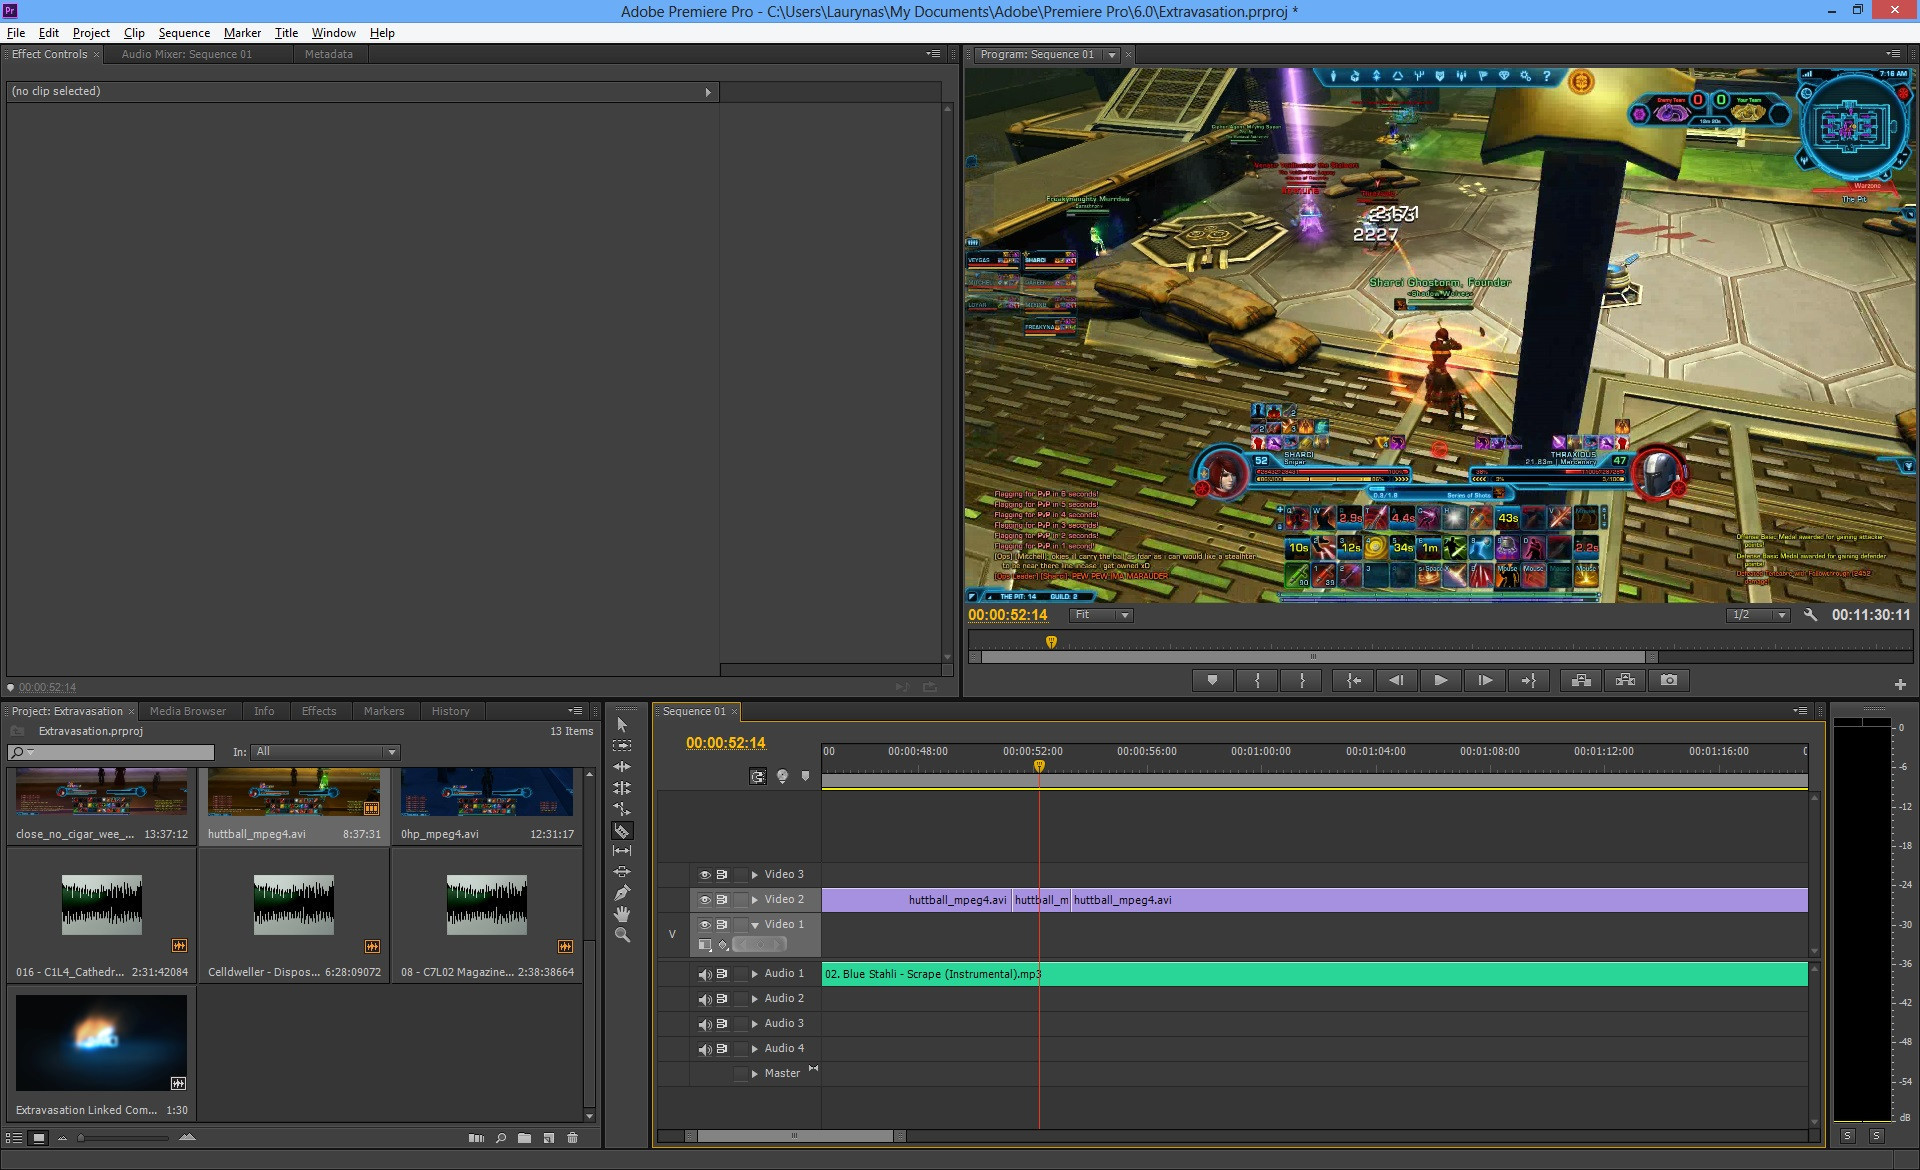Click Mark Out button
Image resolution: width=1920 pixels, height=1170 pixels.
(1302, 681)
